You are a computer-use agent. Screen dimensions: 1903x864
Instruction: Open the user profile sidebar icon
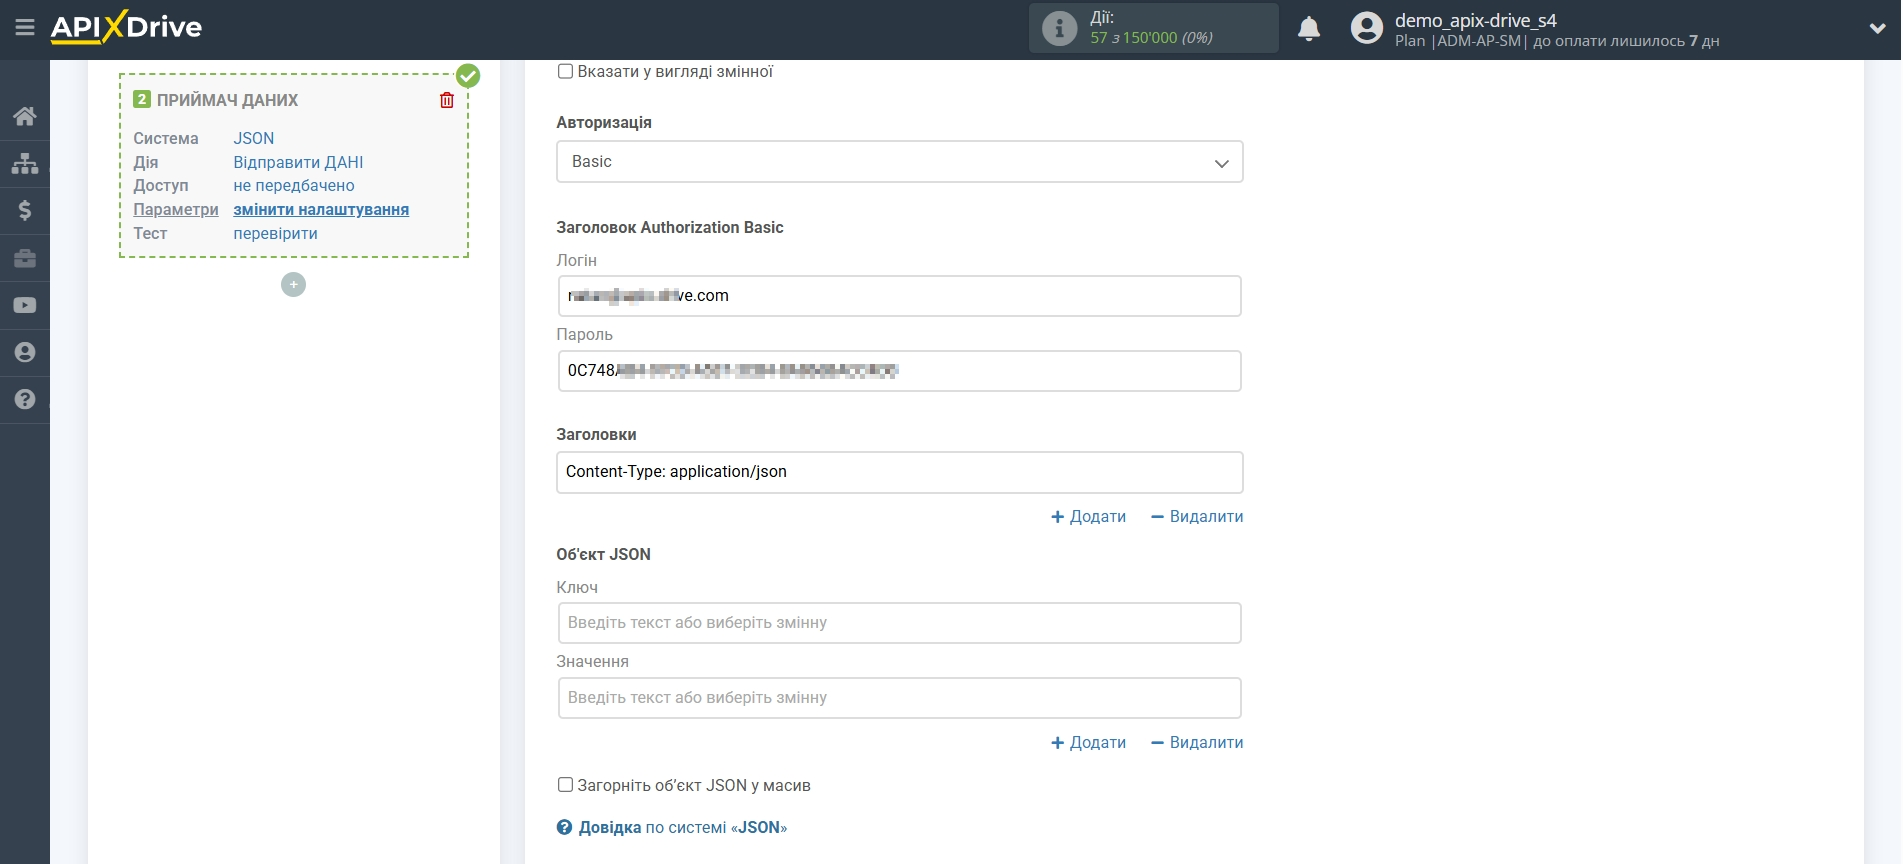[x=25, y=352]
